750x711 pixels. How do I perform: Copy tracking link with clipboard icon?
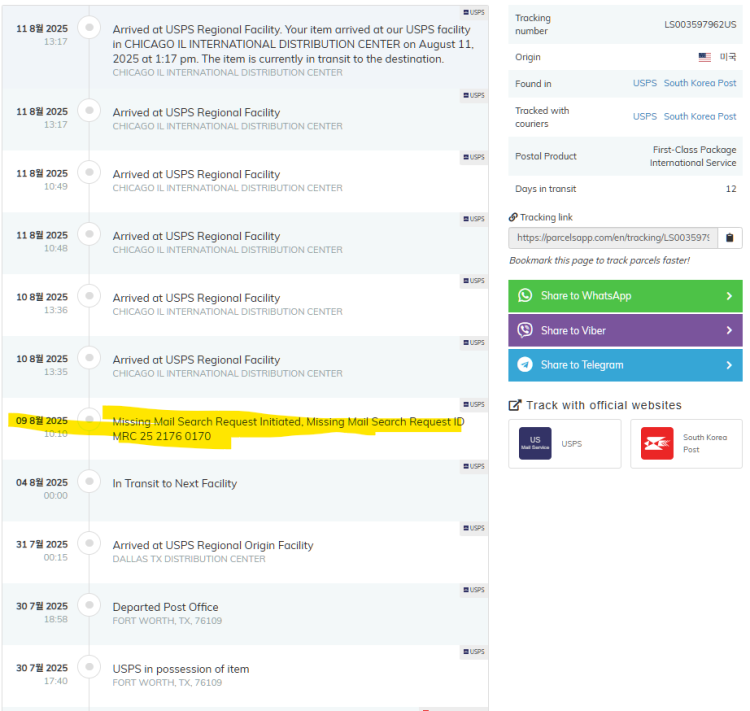coord(729,238)
